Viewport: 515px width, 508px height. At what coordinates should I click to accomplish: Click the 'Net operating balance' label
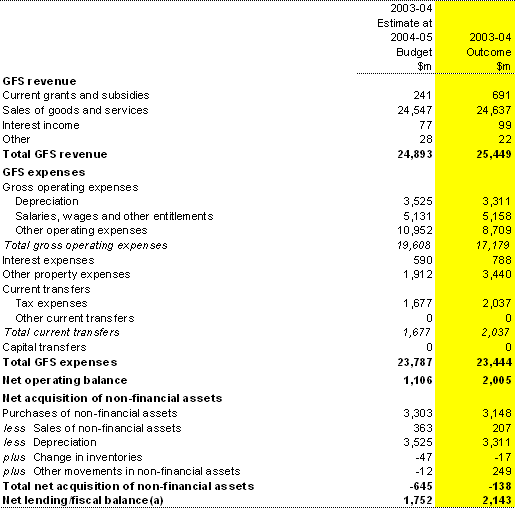coord(65,380)
